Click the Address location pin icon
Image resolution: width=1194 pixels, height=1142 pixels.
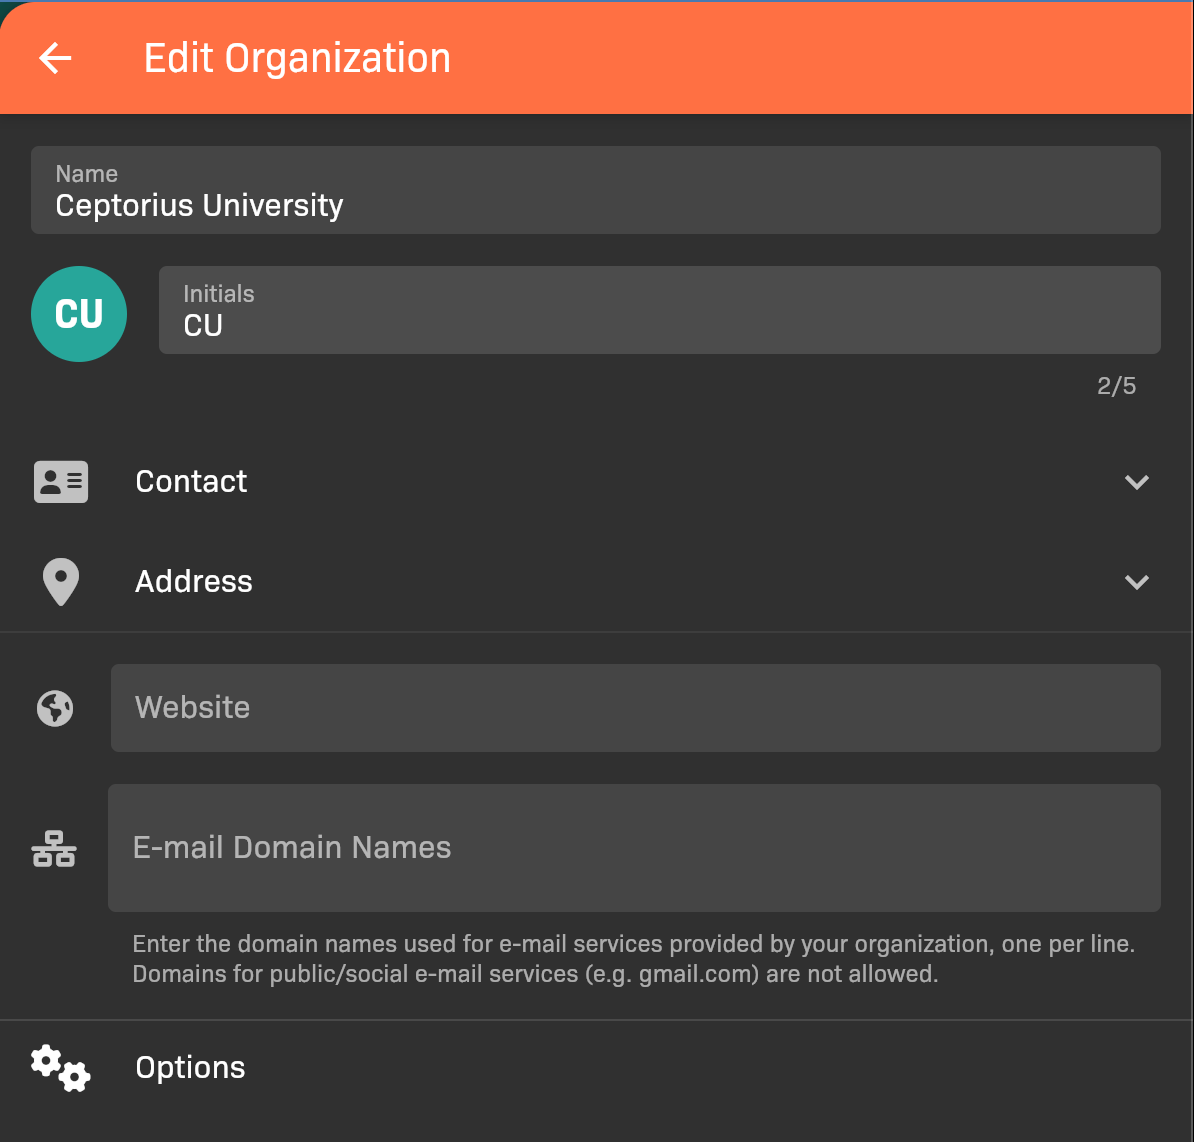(x=61, y=582)
